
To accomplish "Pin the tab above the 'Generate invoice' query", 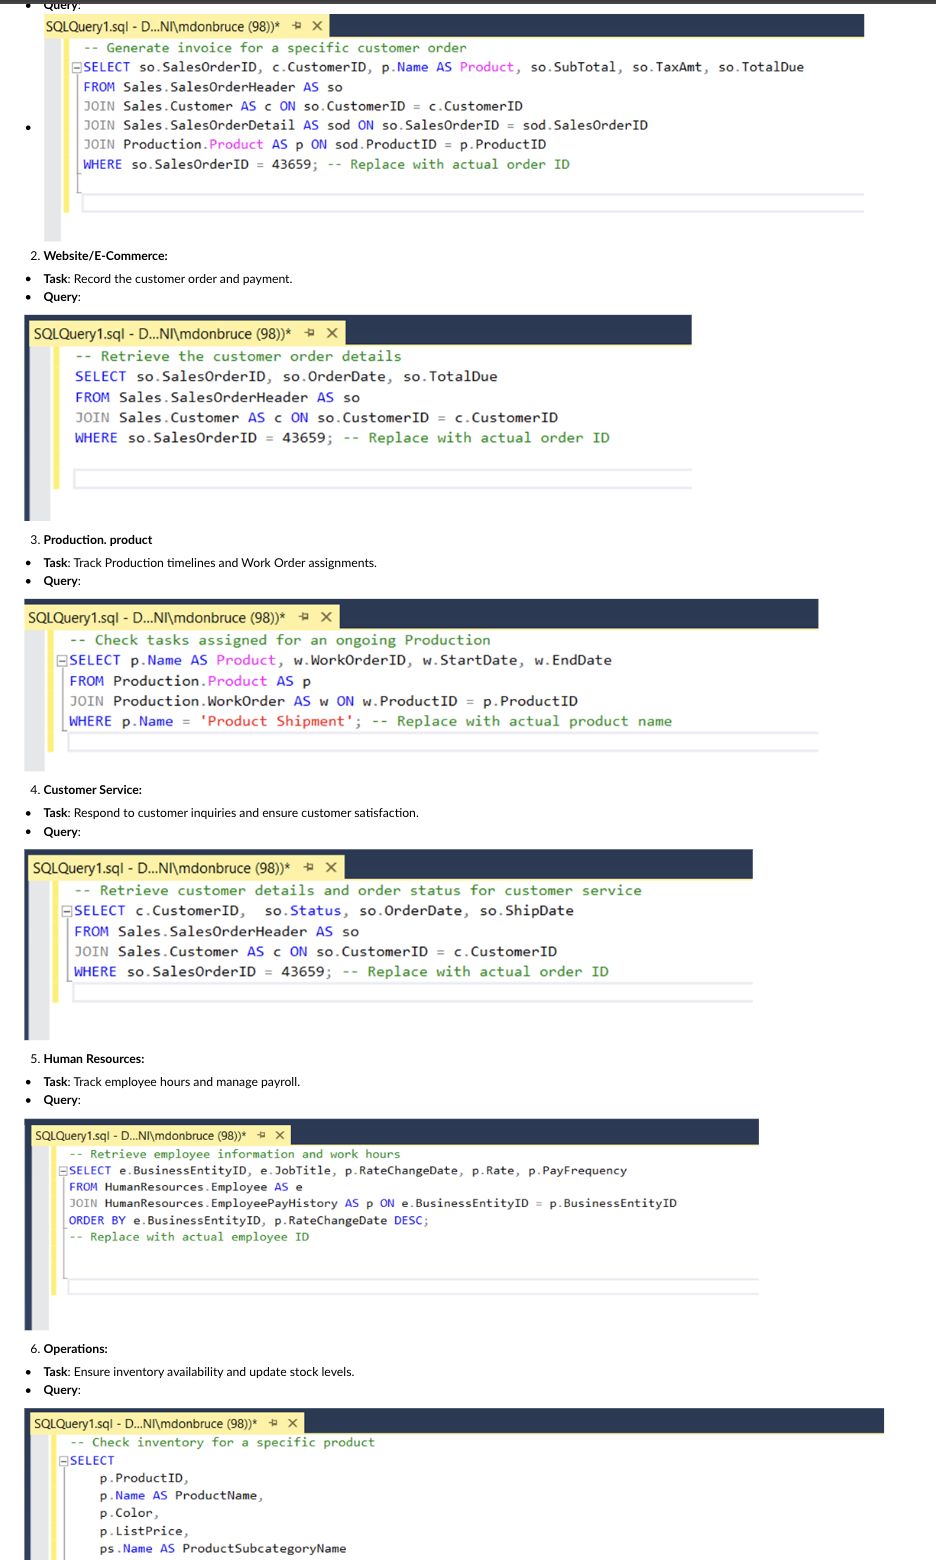I will point(297,26).
